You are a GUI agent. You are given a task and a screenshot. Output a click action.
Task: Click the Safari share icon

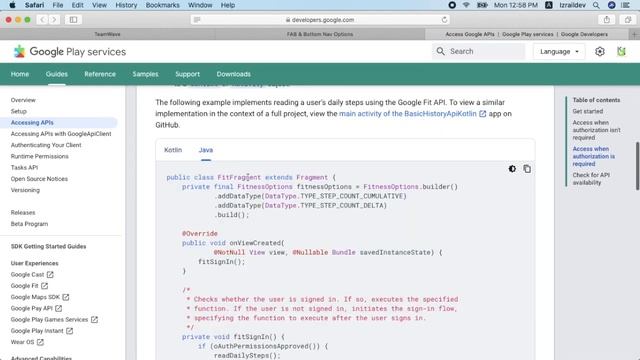607,20
